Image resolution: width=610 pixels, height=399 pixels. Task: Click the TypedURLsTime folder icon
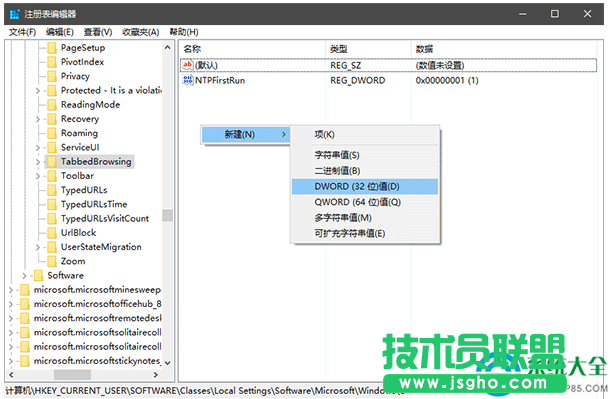pyautogui.click(x=52, y=205)
